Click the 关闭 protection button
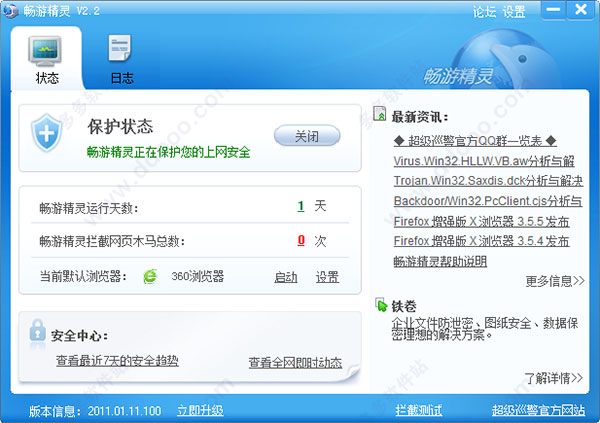The width and height of the screenshot is (600, 423). (x=307, y=136)
